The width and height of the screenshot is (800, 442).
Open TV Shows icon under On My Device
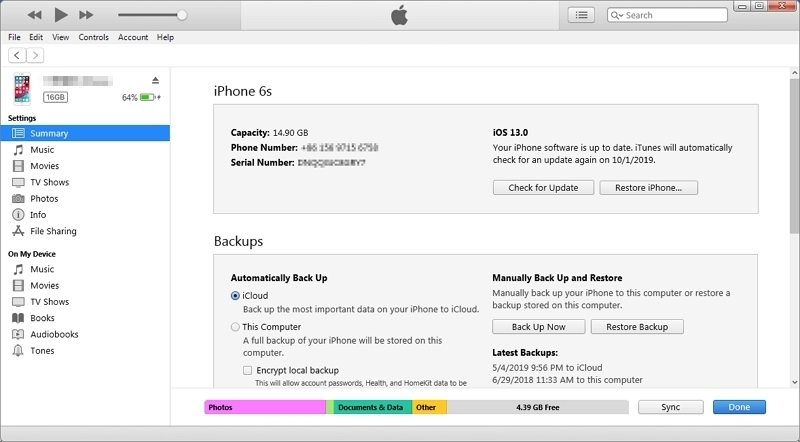click(x=18, y=302)
